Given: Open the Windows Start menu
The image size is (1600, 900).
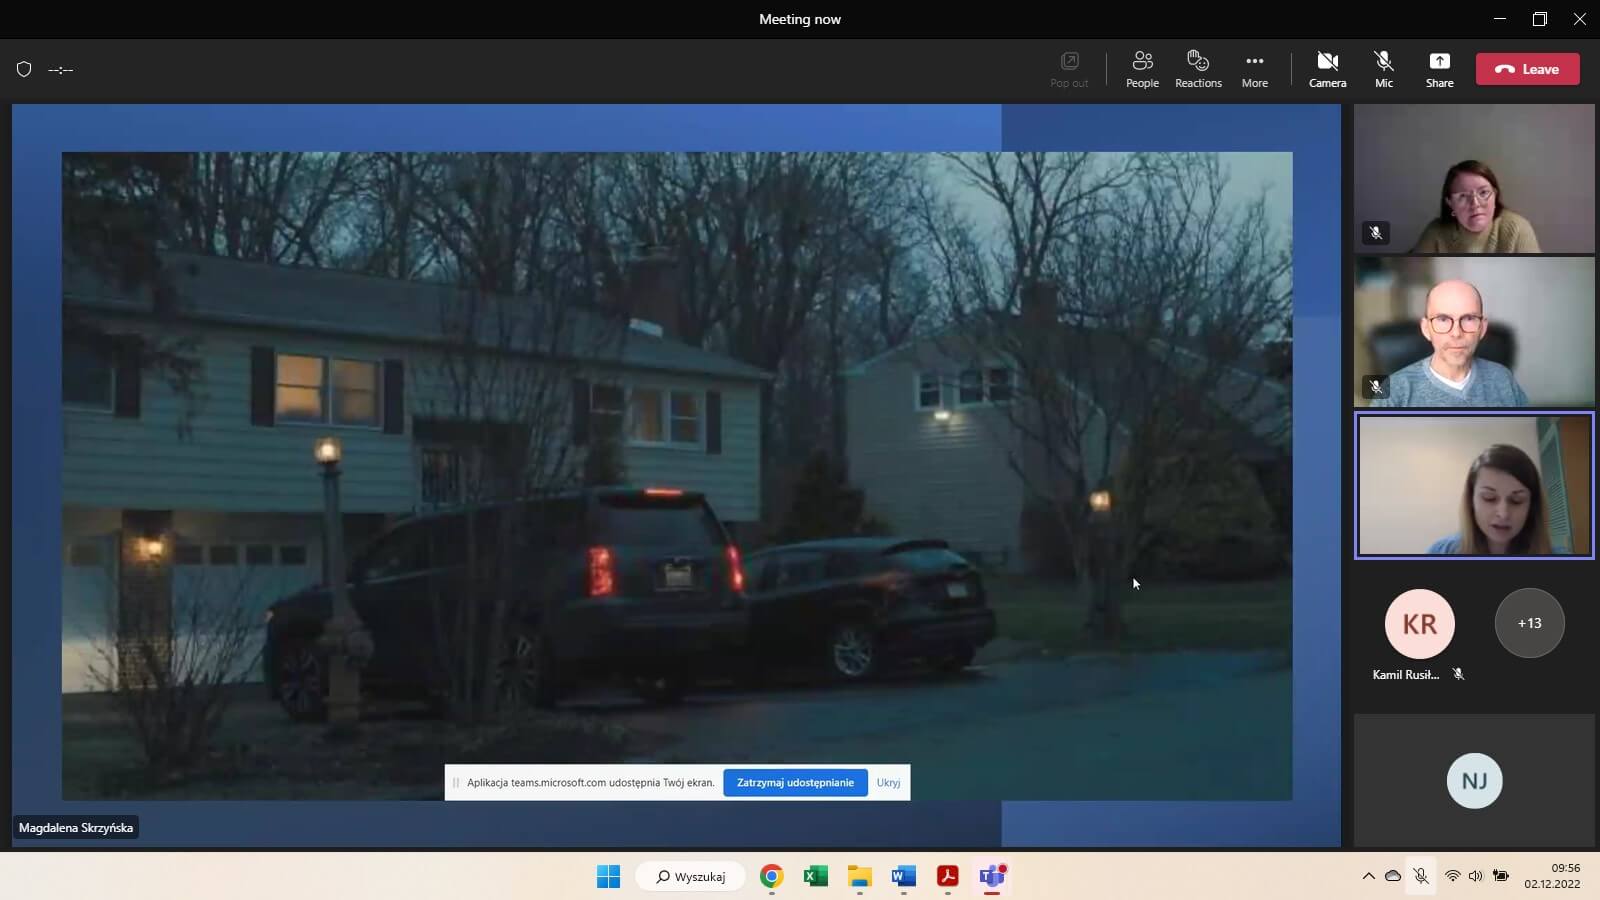Looking at the screenshot, I should (x=608, y=877).
